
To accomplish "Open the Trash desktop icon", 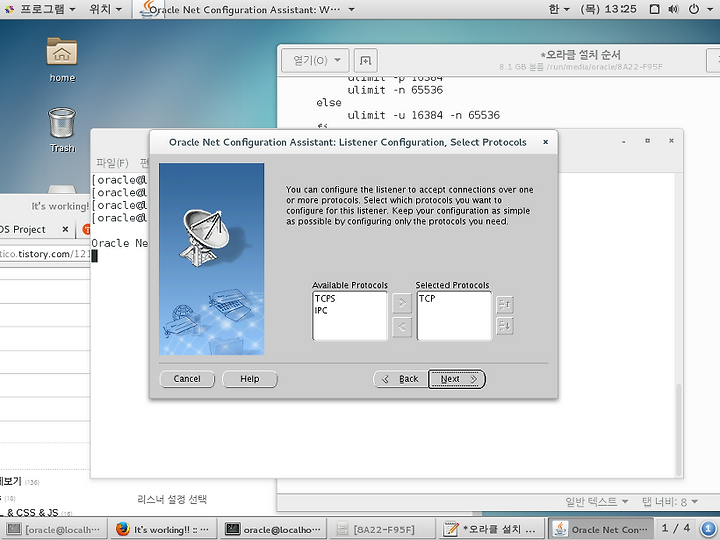I will pyautogui.click(x=62, y=130).
